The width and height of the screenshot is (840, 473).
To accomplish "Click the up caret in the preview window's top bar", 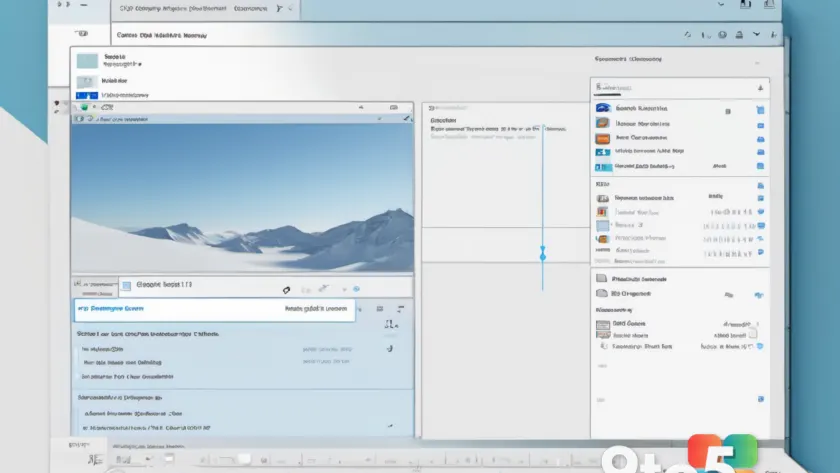I will (361, 108).
